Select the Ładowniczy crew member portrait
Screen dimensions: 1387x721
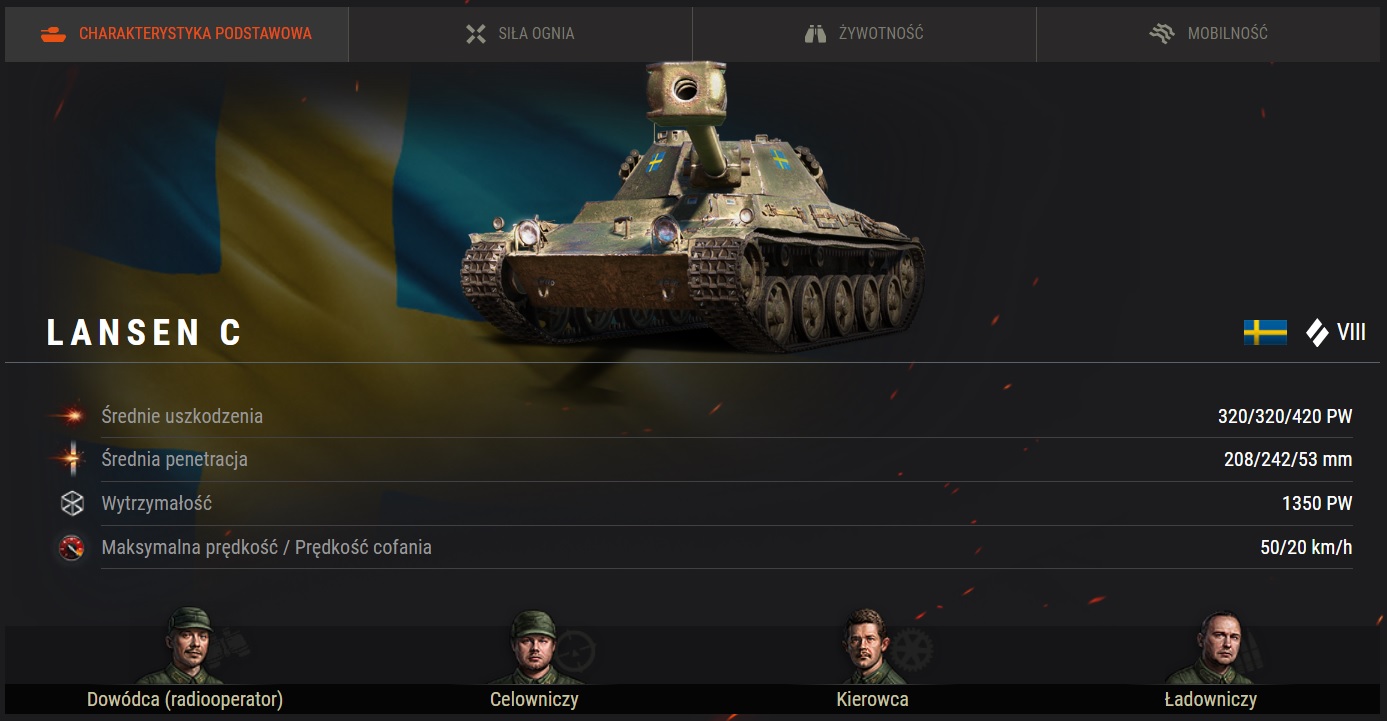click(x=1216, y=648)
